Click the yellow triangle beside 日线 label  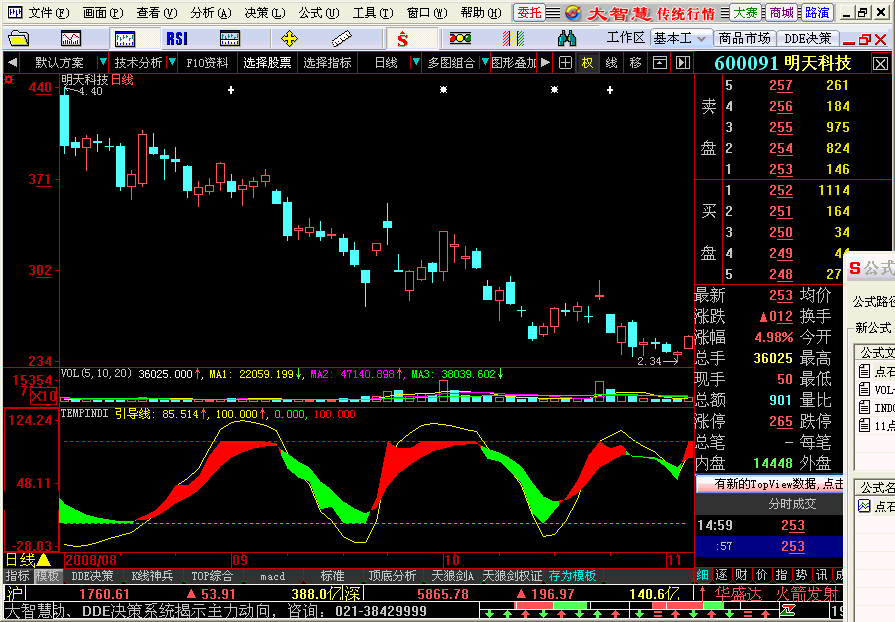click(x=44, y=560)
